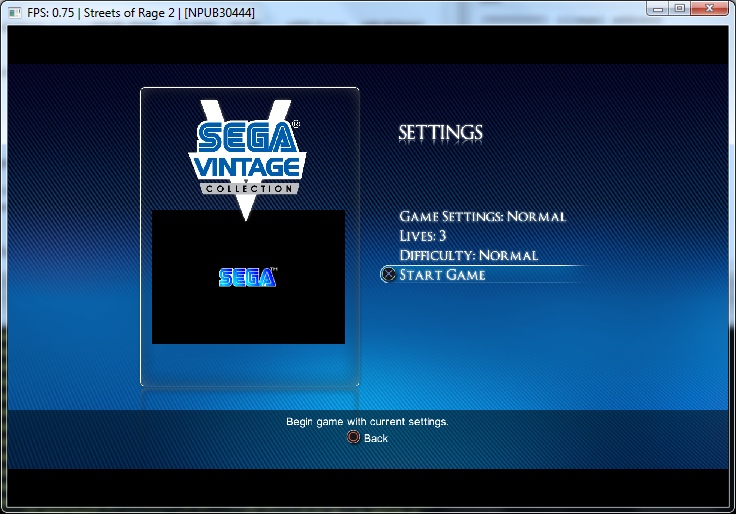The width and height of the screenshot is (736, 514).
Task: Click the title bar text 'Streets of Rage 2'
Action: tap(129, 13)
